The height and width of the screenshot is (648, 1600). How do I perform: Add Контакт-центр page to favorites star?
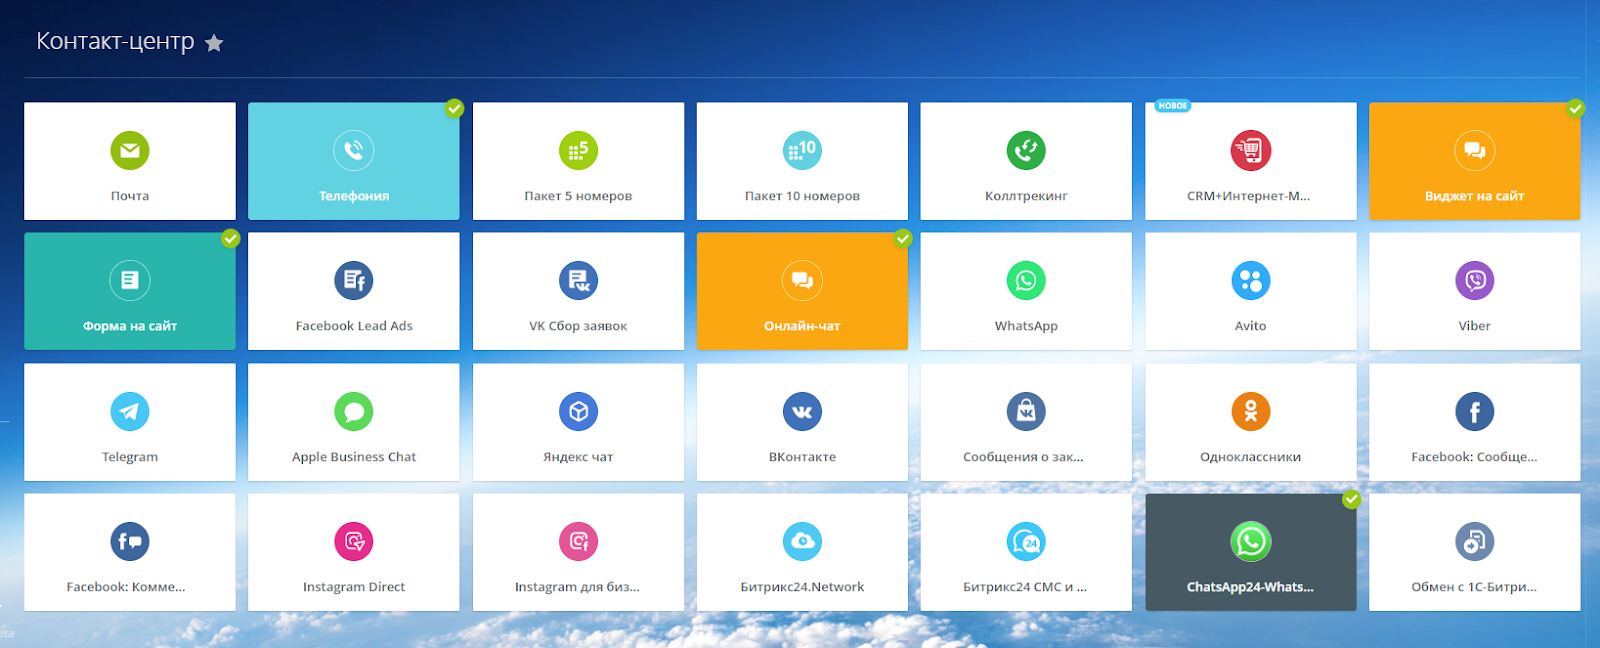click(214, 43)
